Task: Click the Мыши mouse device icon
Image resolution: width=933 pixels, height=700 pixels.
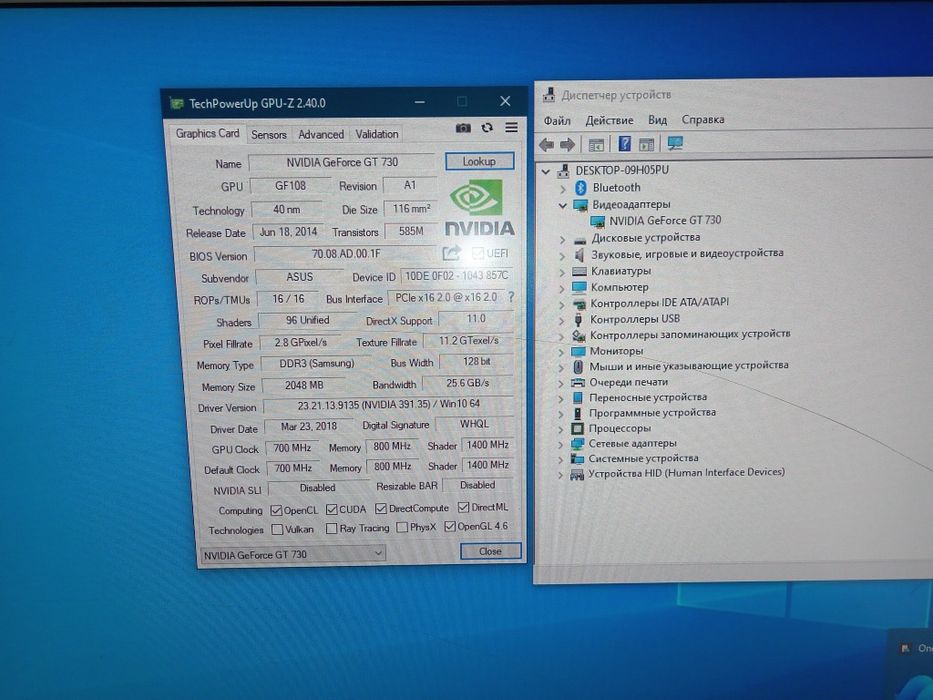Action: pos(578,366)
